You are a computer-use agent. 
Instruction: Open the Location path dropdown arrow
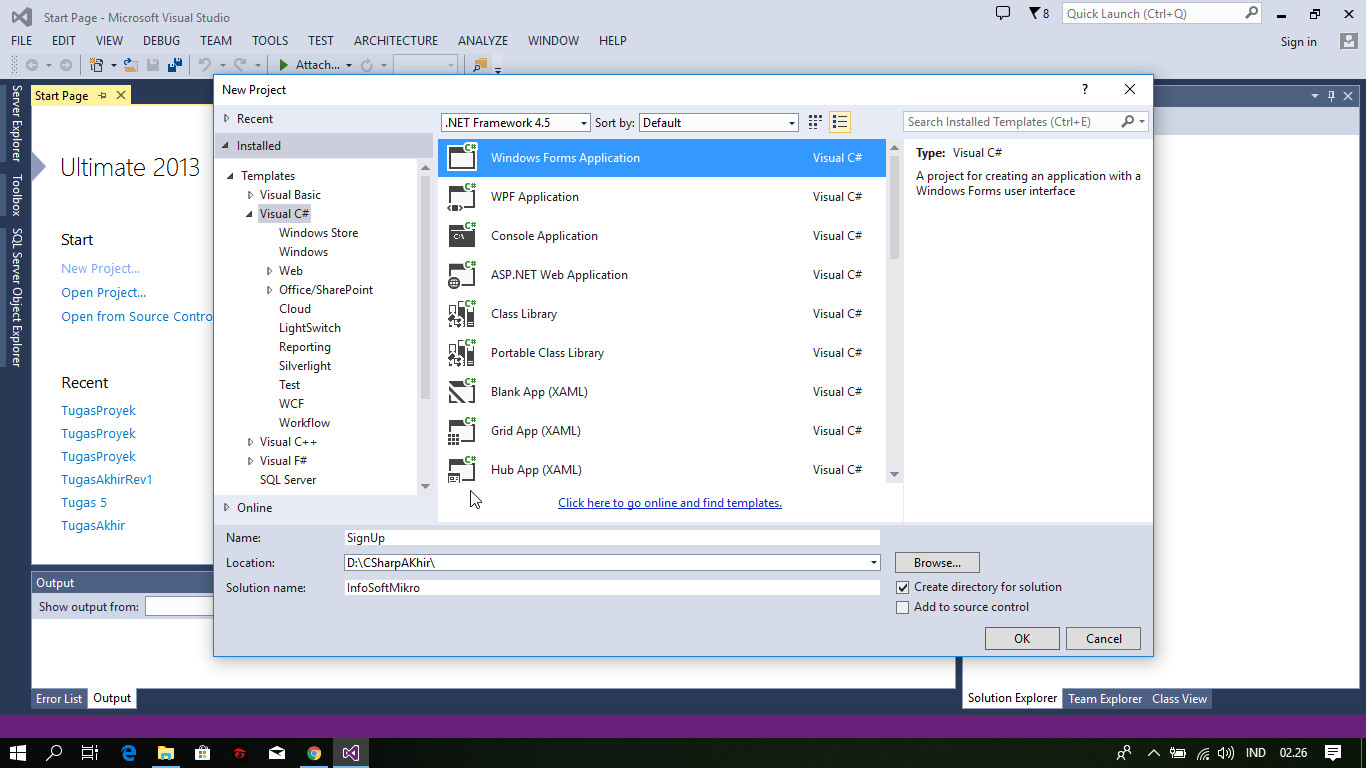coord(874,563)
